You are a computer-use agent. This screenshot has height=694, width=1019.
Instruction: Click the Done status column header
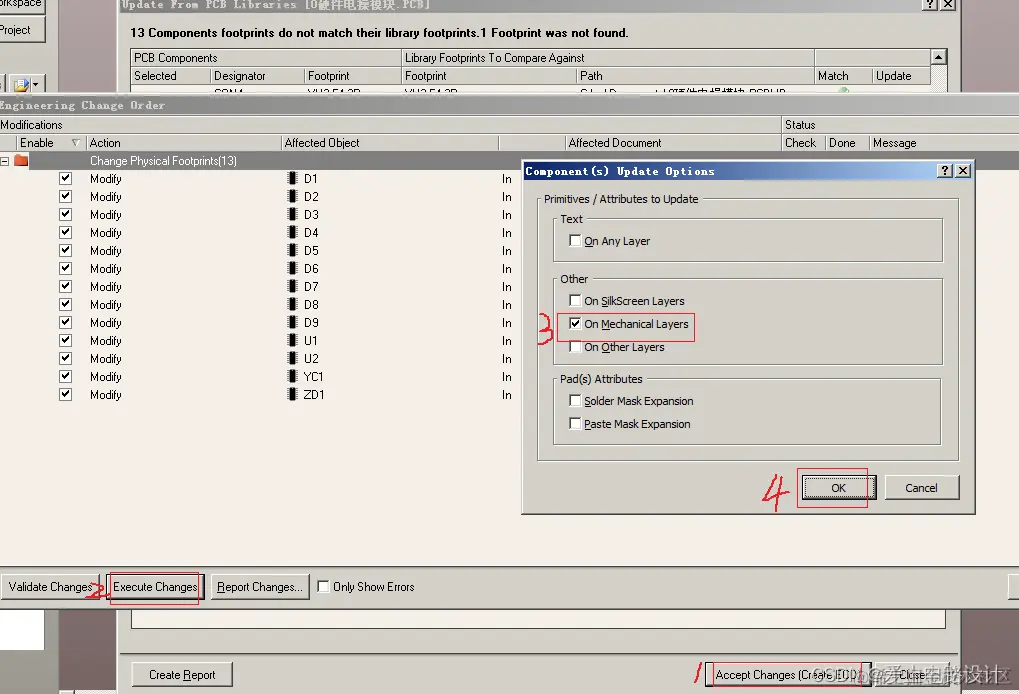[x=847, y=143]
